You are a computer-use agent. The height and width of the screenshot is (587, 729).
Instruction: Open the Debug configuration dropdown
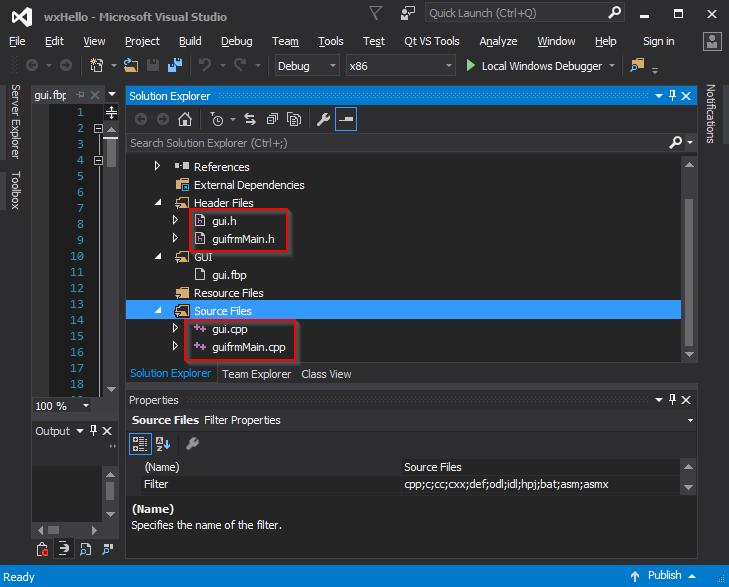coord(307,66)
